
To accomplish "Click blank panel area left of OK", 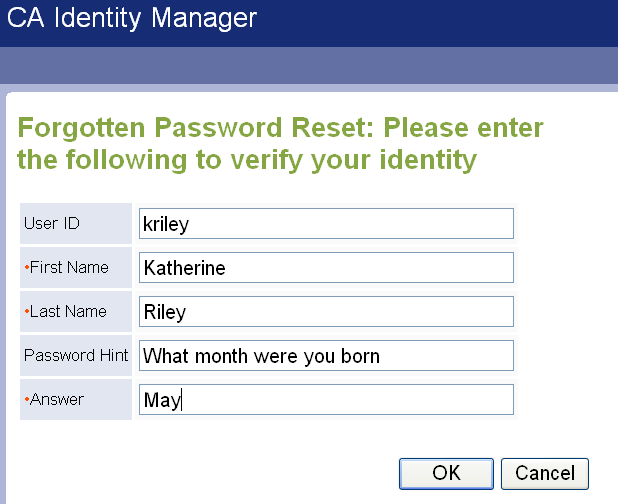I will pos(200,472).
